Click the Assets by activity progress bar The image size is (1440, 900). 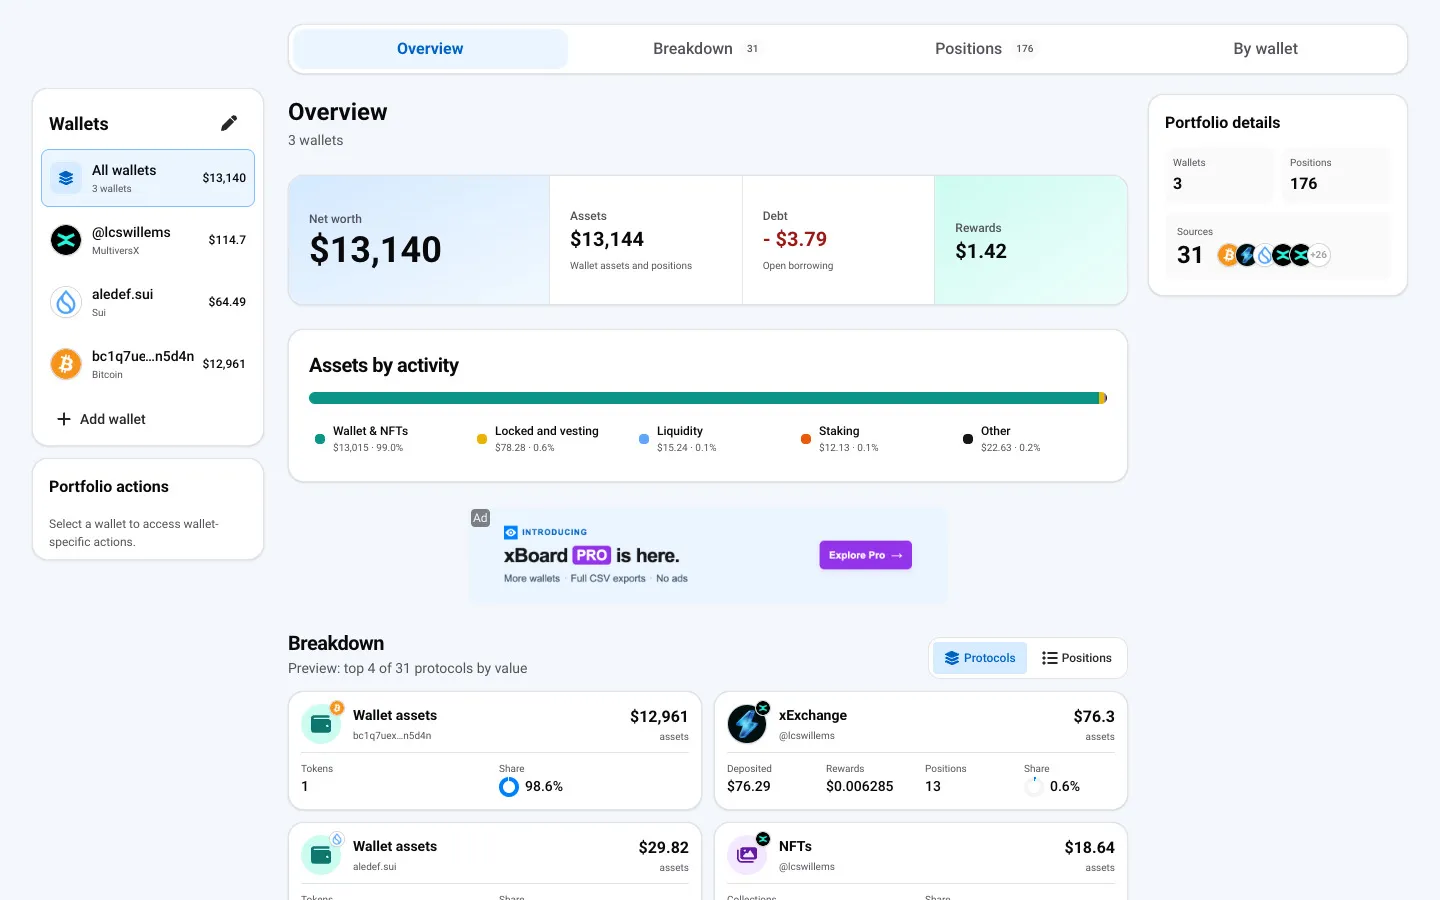tap(708, 398)
